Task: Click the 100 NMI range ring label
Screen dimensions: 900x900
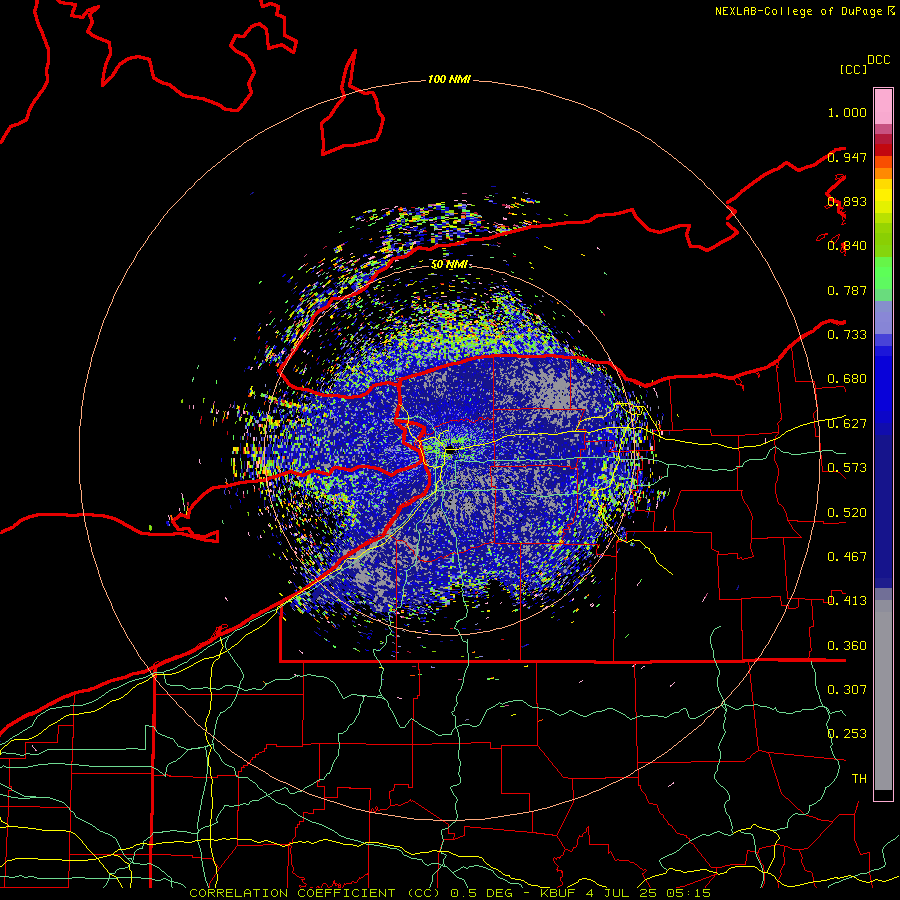Action: click(449, 79)
